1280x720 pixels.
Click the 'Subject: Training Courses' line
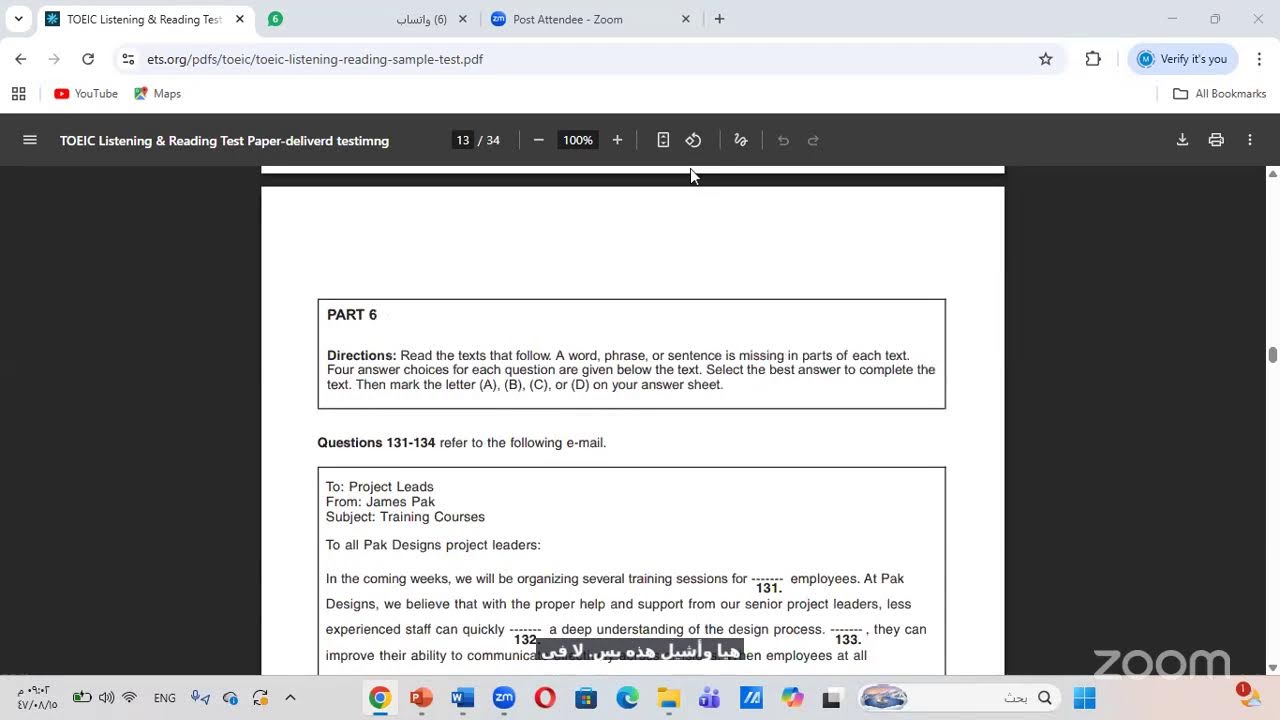[x=405, y=517]
